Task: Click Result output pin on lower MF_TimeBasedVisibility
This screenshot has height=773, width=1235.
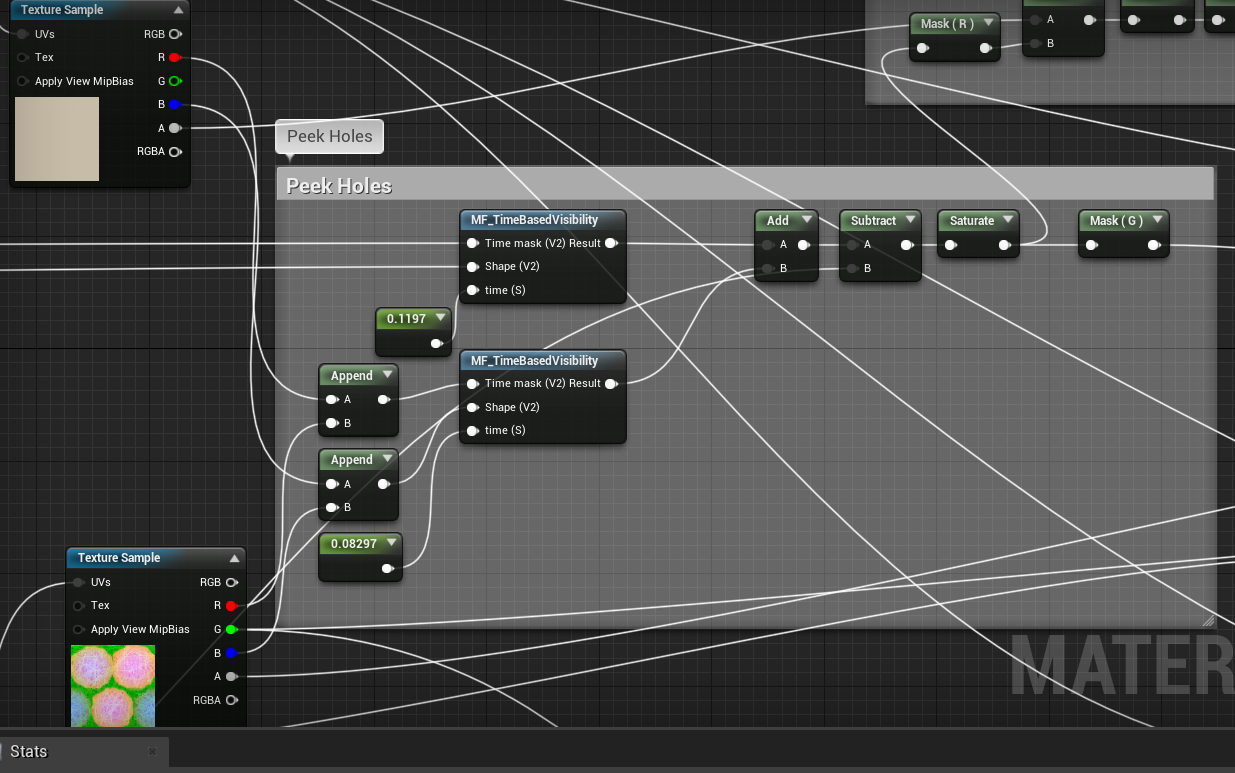Action: (x=612, y=383)
